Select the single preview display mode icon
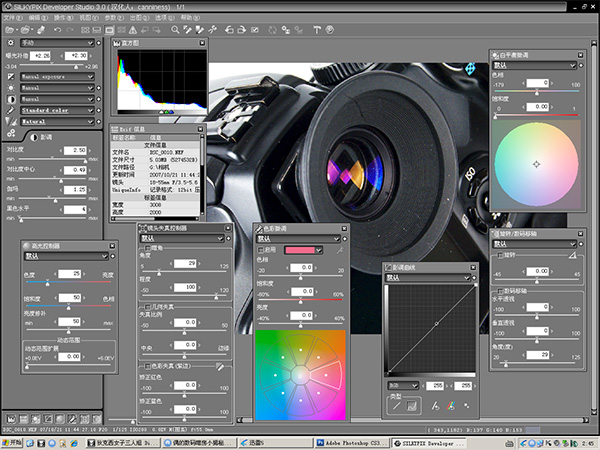 pyautogui.click(x=109, y=29)
